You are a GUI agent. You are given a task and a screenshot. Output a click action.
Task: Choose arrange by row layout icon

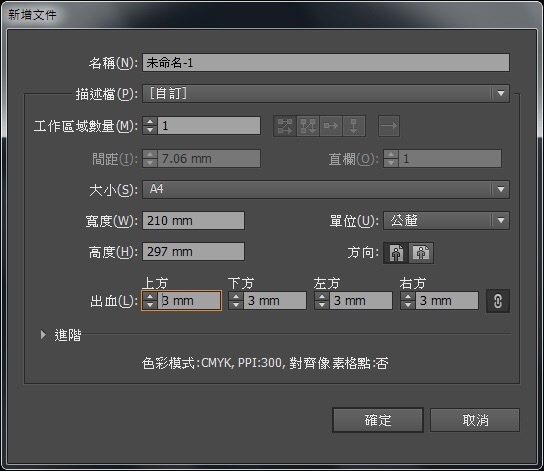(331, 126)
